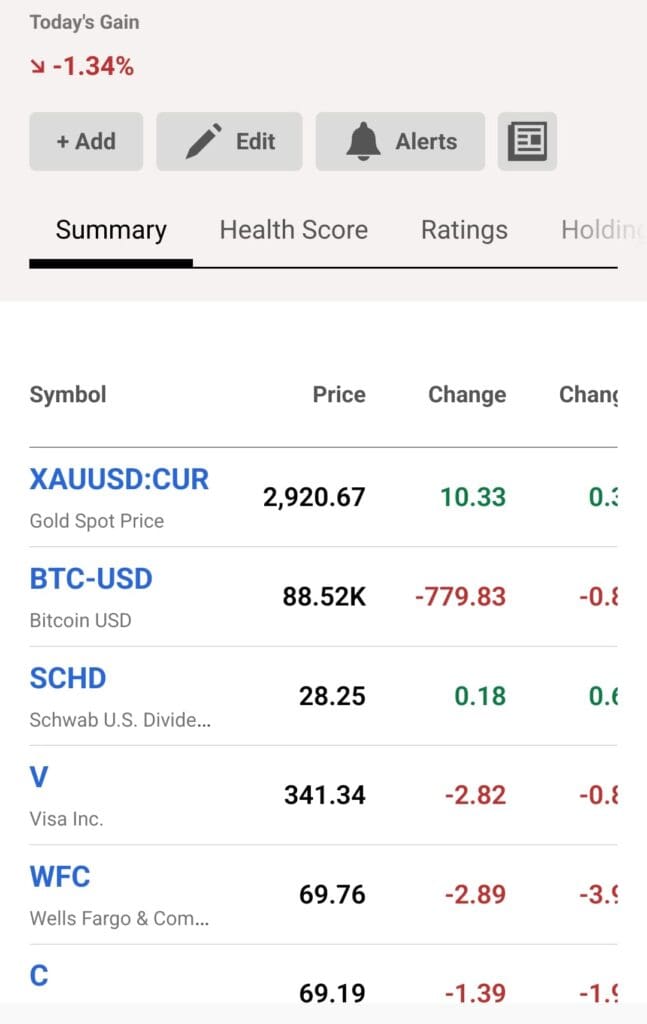
Task: Sort by the Symbol column header
Action: pos(67,394)
